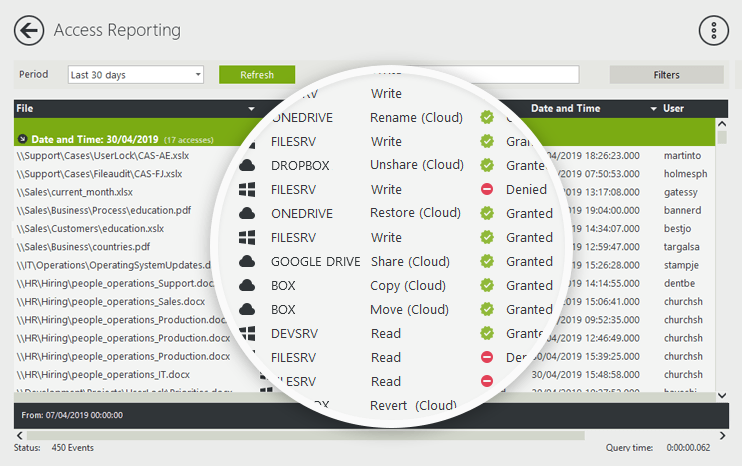Click the red denied icon on the first FILESRV Read row
Image resolution: width=742 pixels, height=466 pixels.
(x=487, y=357)
